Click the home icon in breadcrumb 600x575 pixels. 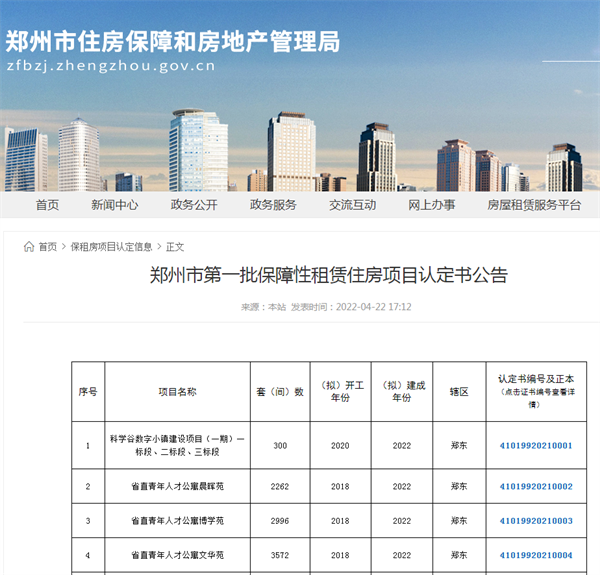(x=28, y=247)
